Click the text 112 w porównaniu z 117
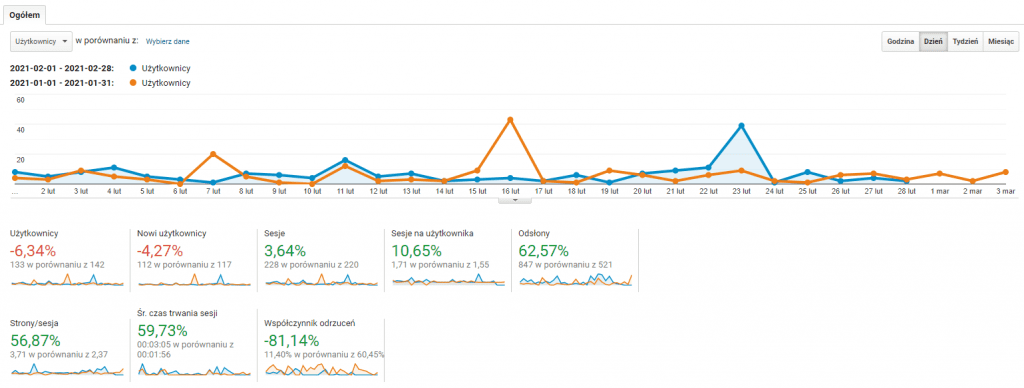This screenshot has height=388, width=1024. tap(183, 265)
